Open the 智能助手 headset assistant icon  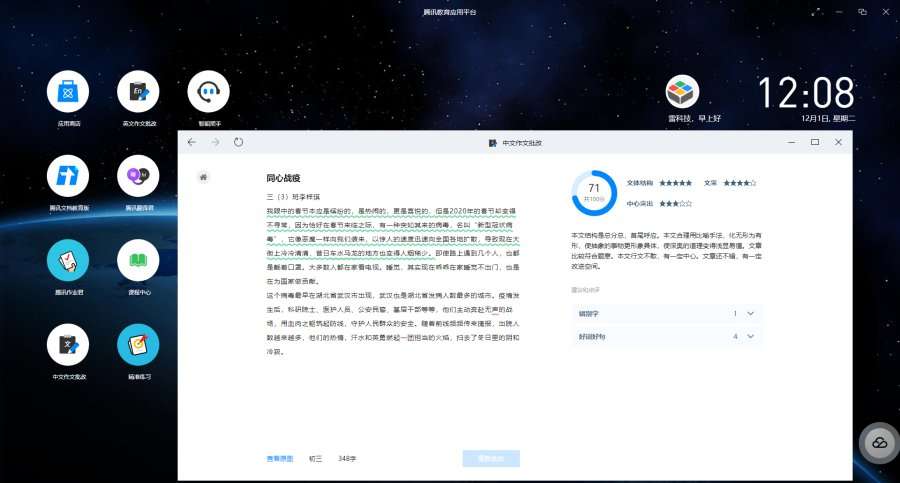[x=208, y=93]
